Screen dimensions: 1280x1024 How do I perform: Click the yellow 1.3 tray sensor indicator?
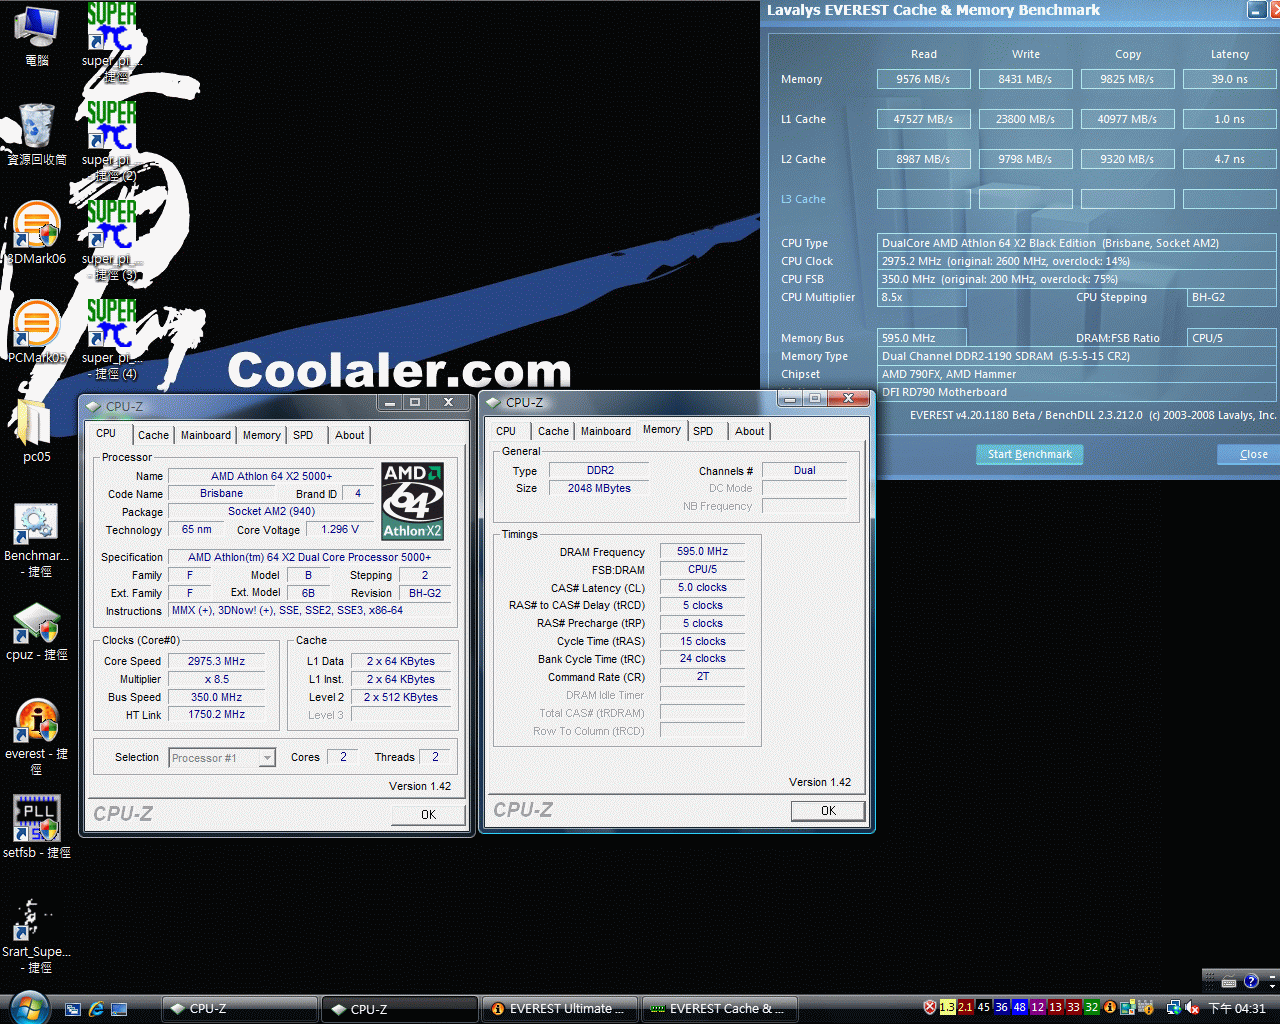[x=947, y=1008]
